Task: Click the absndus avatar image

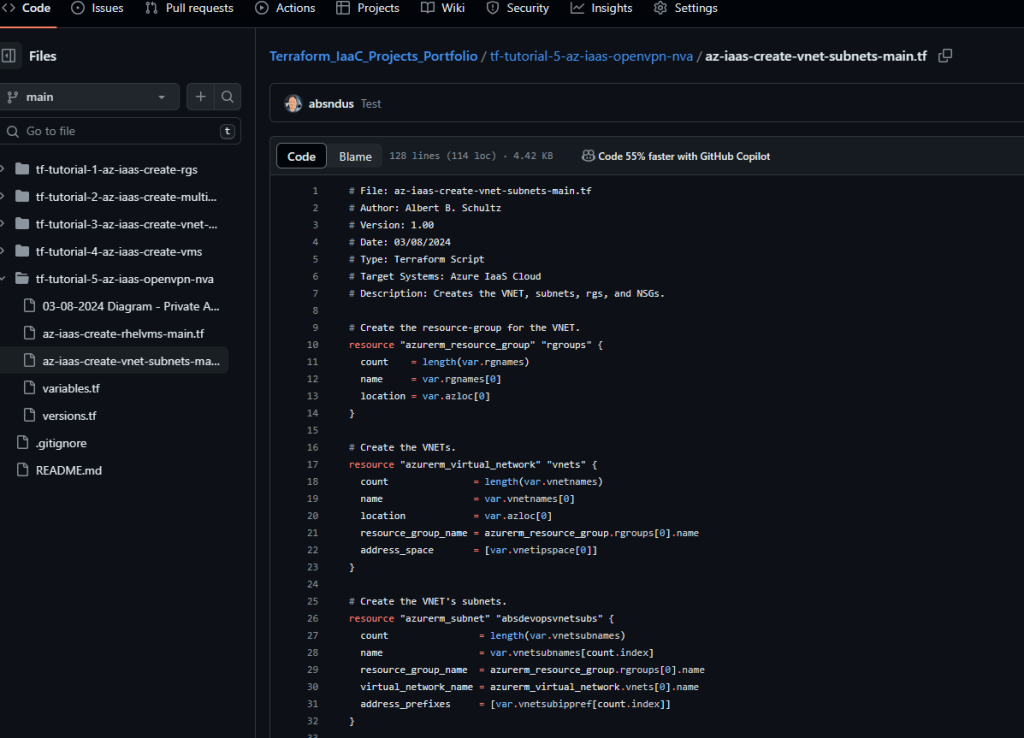Action: [x=293, y=103]
